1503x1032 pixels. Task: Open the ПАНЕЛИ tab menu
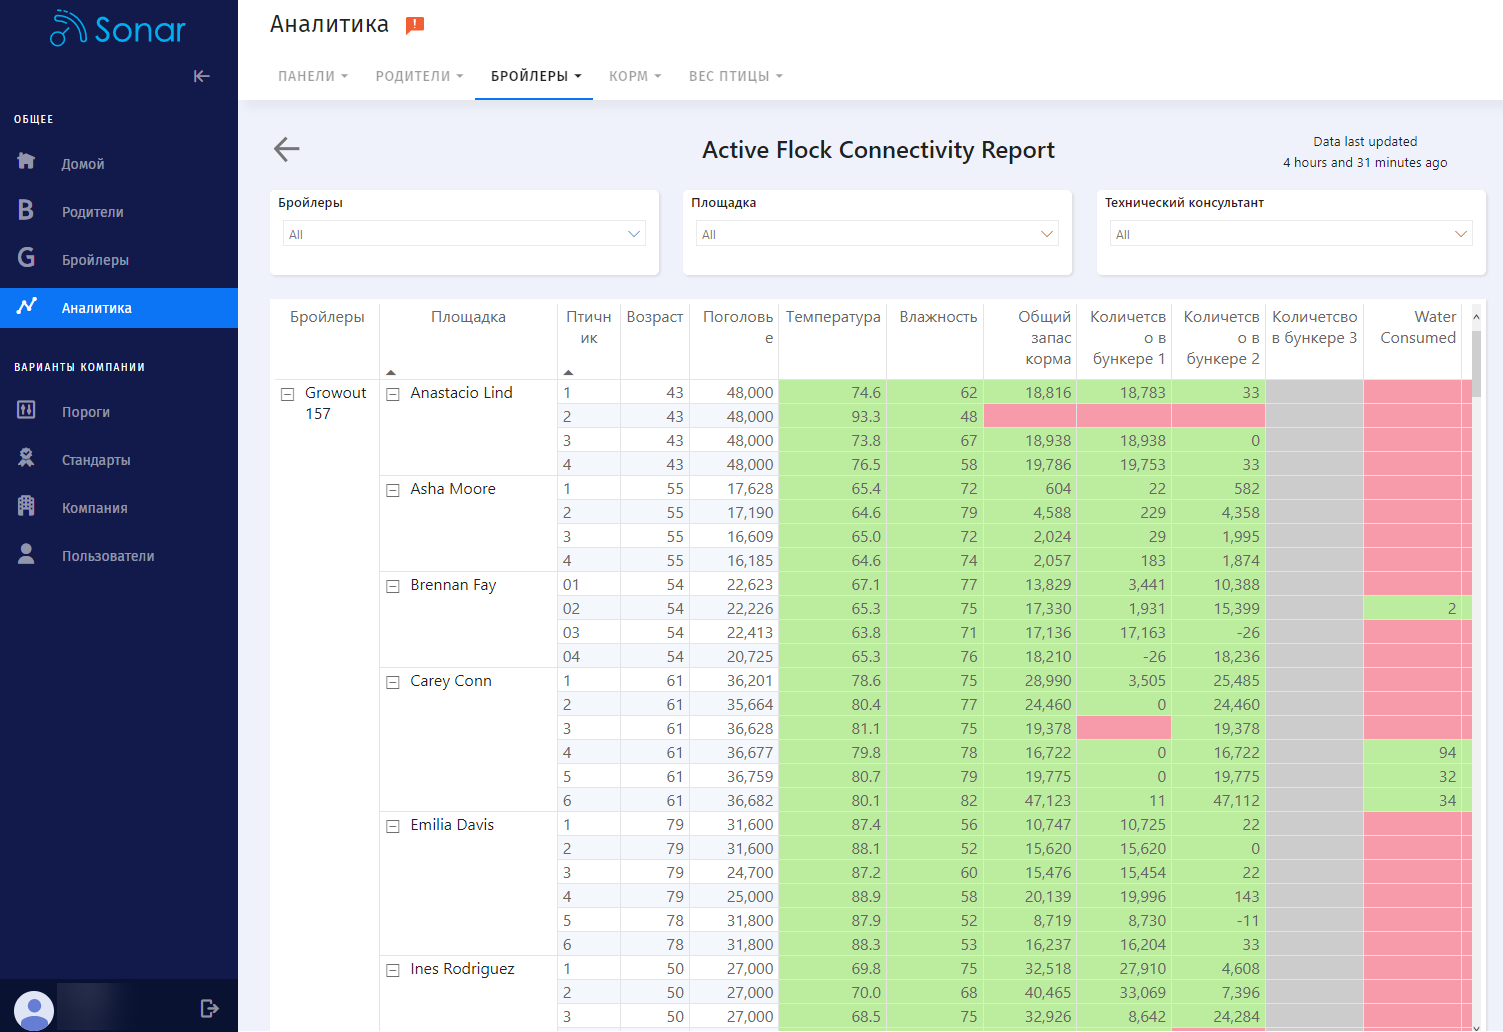(x=313, y=76)
